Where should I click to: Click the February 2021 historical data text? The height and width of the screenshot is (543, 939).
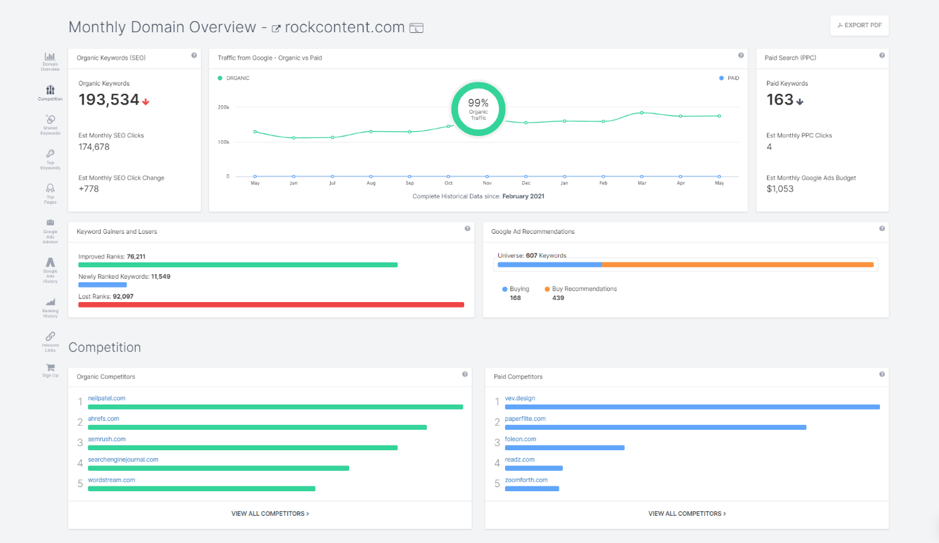(x=523, y=196)
